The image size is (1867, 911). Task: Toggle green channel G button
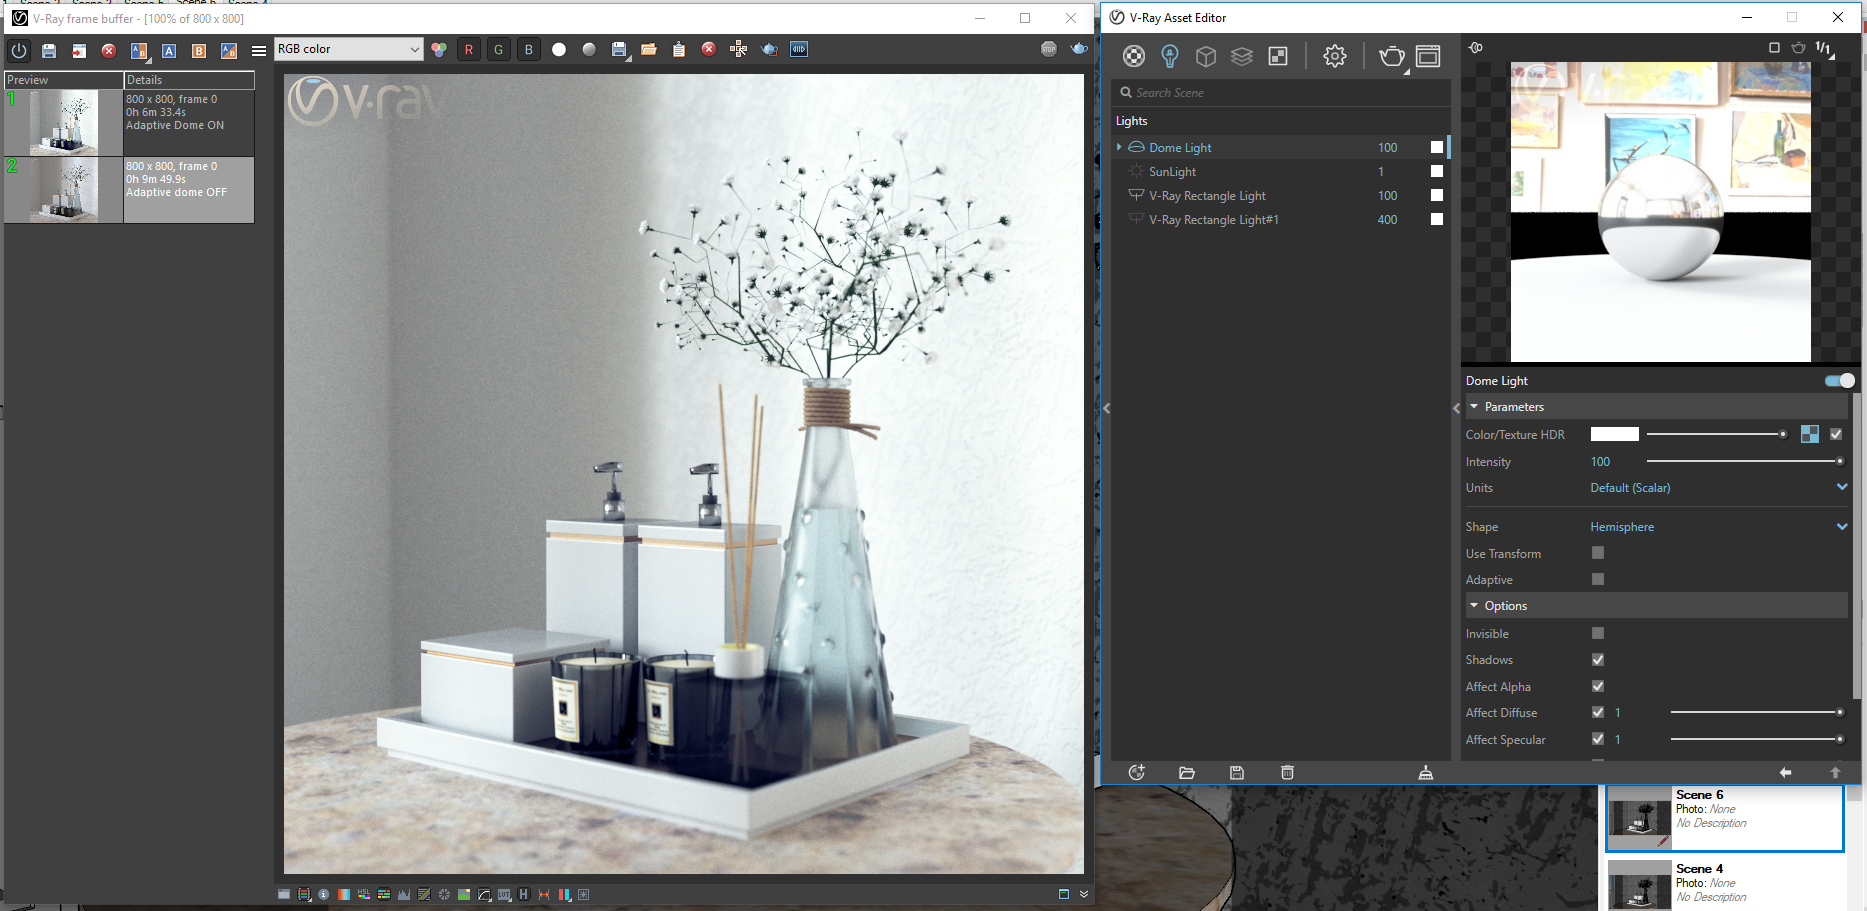tap(499, 49)
